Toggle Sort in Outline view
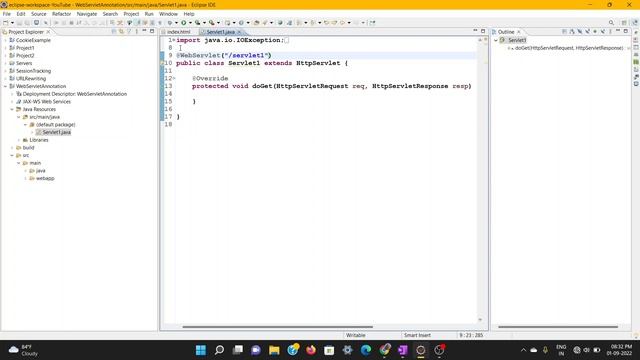This screenshot has width=640, height=360. click(x=572, y=31)
